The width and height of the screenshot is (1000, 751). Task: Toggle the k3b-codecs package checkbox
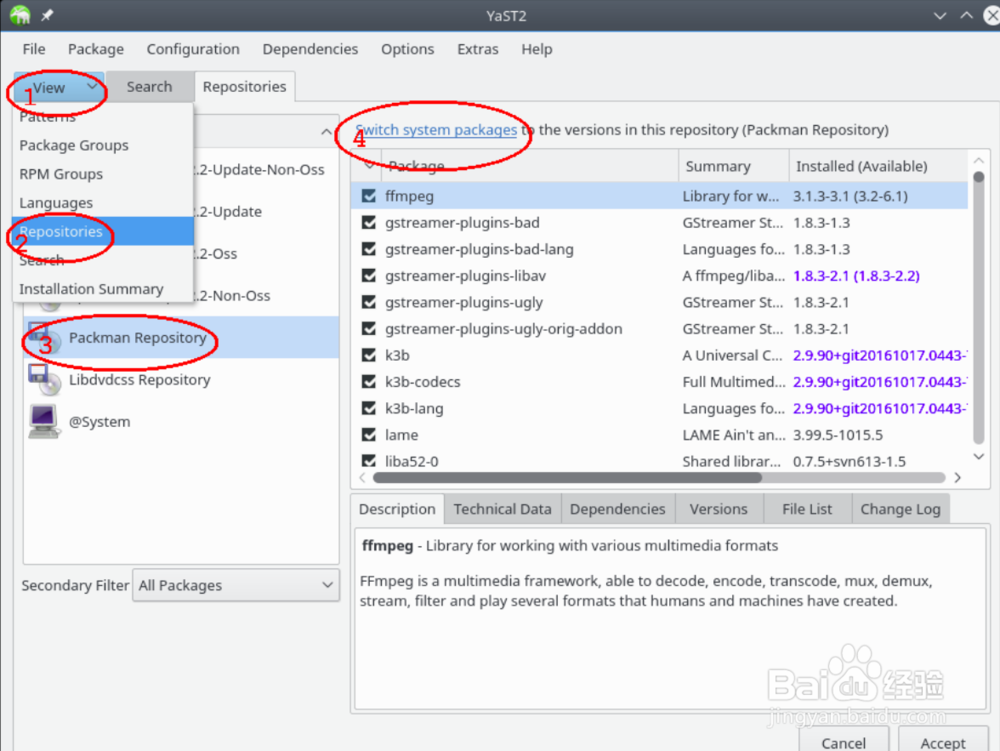tap(369, 382)
